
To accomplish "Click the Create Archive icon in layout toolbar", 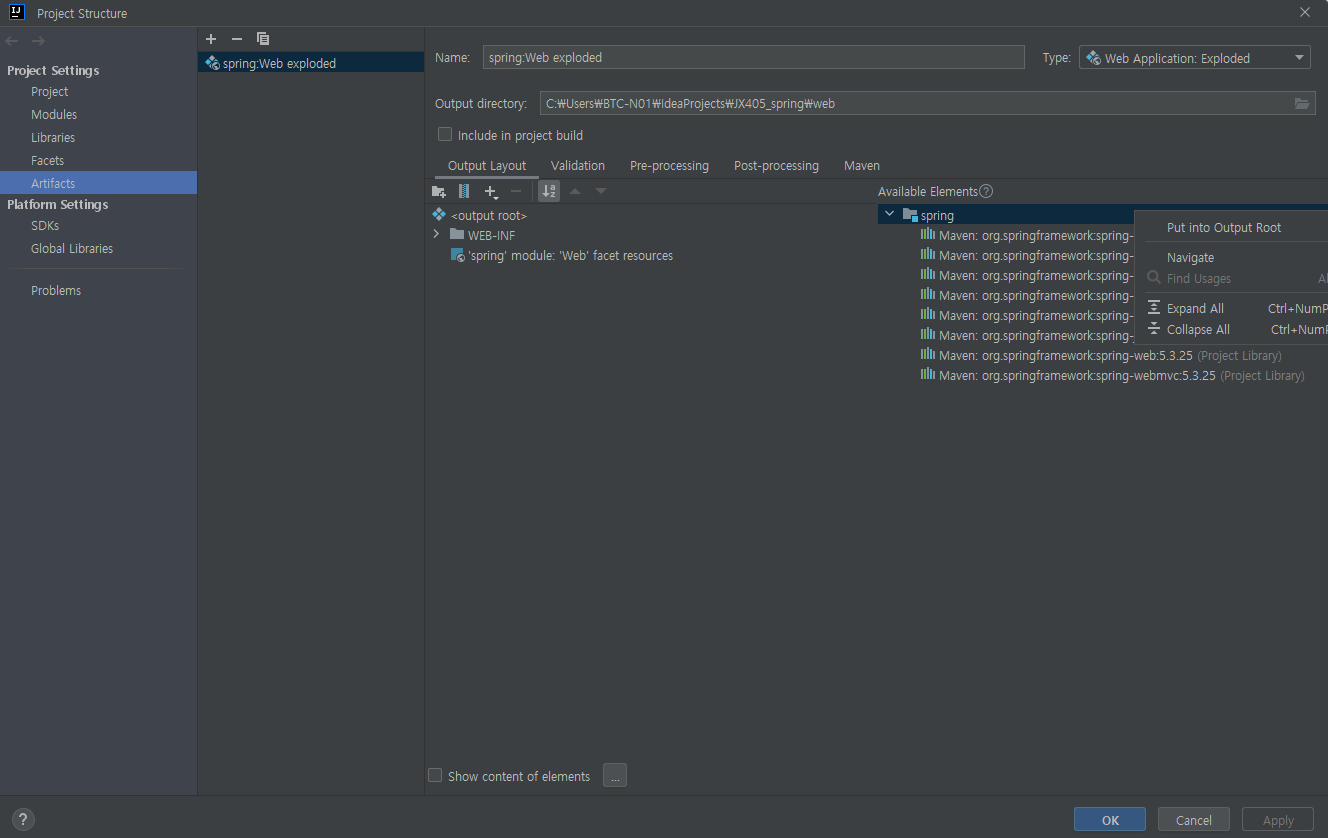I will (x=464, y=191).
